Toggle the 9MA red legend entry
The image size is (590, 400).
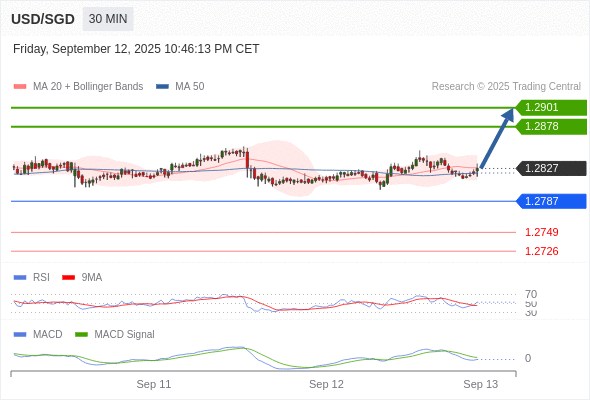(x=82, y=277)
